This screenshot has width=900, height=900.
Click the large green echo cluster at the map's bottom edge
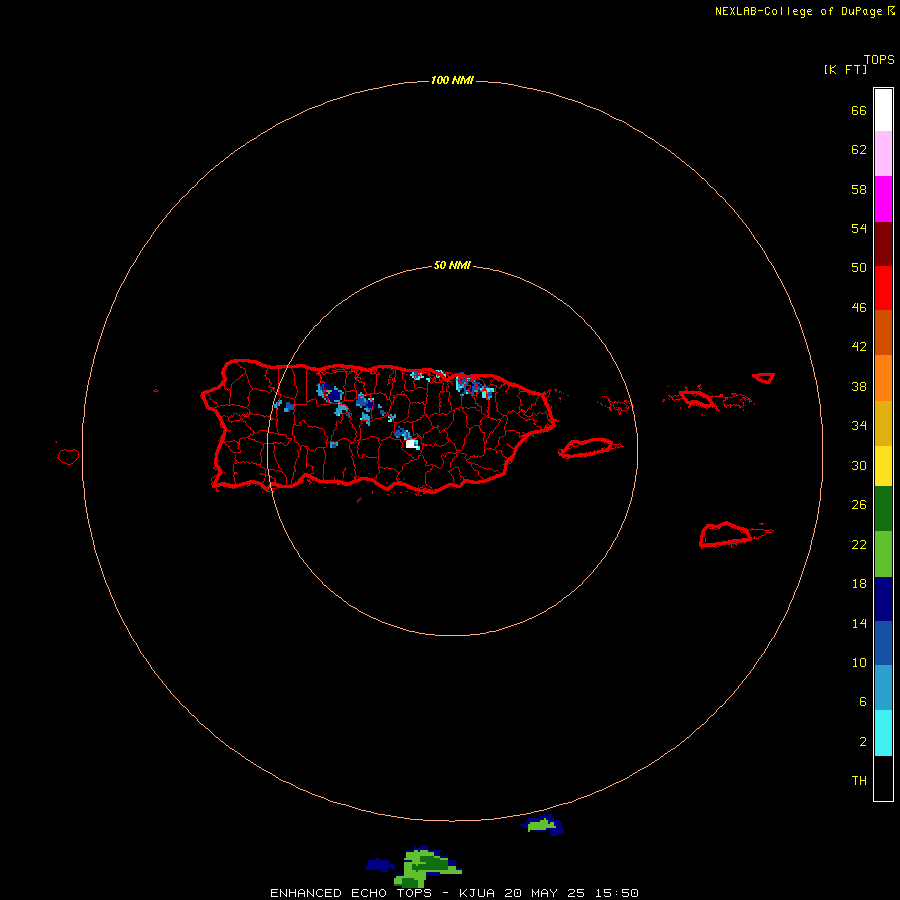tap(428, 868)
